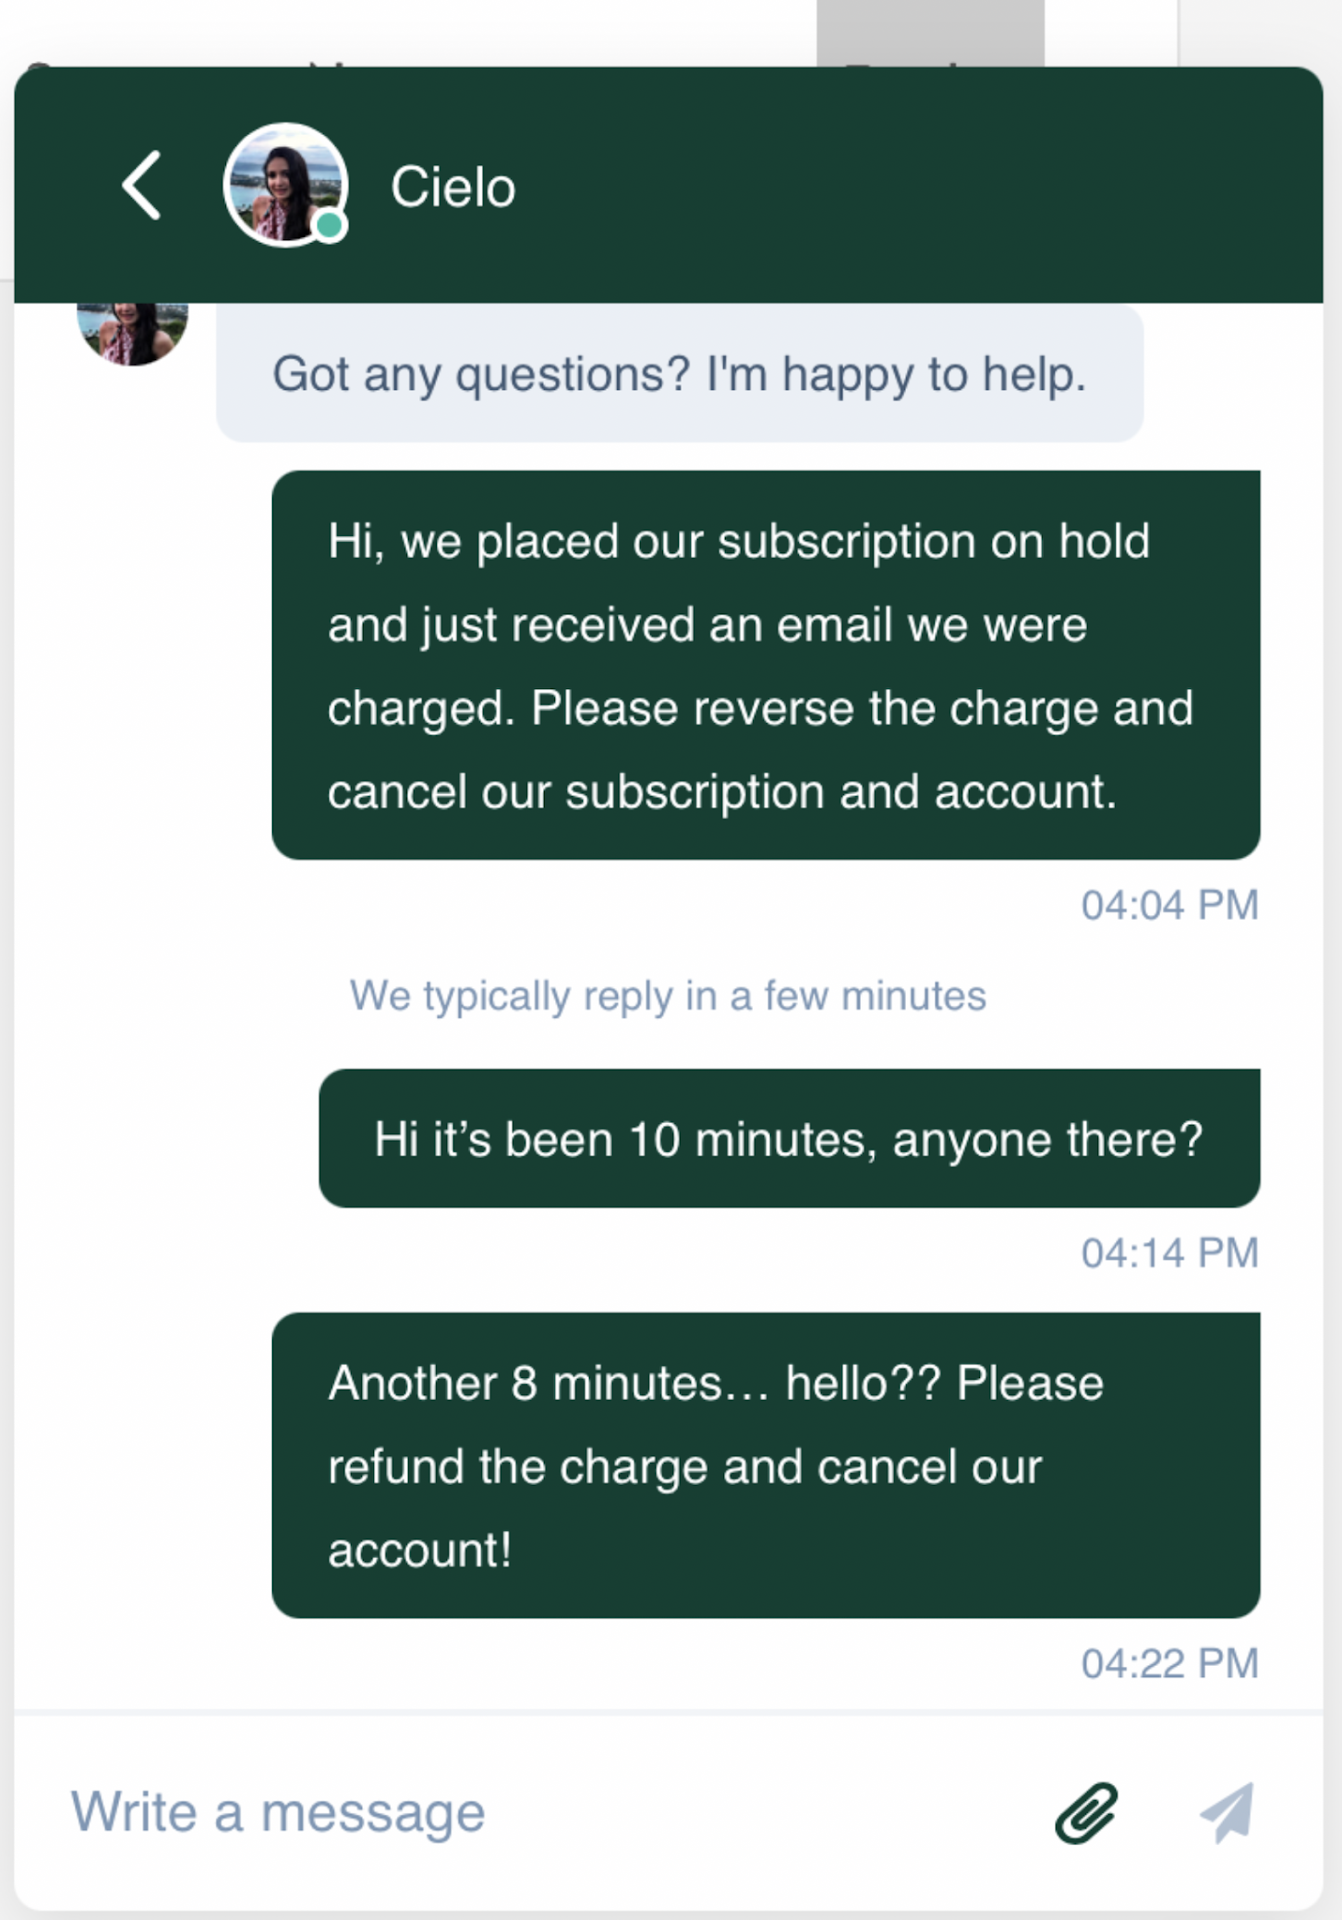This screenshot has width=1342, height=1920.
Task: Click the name "Cielo" in the header
Action: (453, 187)
